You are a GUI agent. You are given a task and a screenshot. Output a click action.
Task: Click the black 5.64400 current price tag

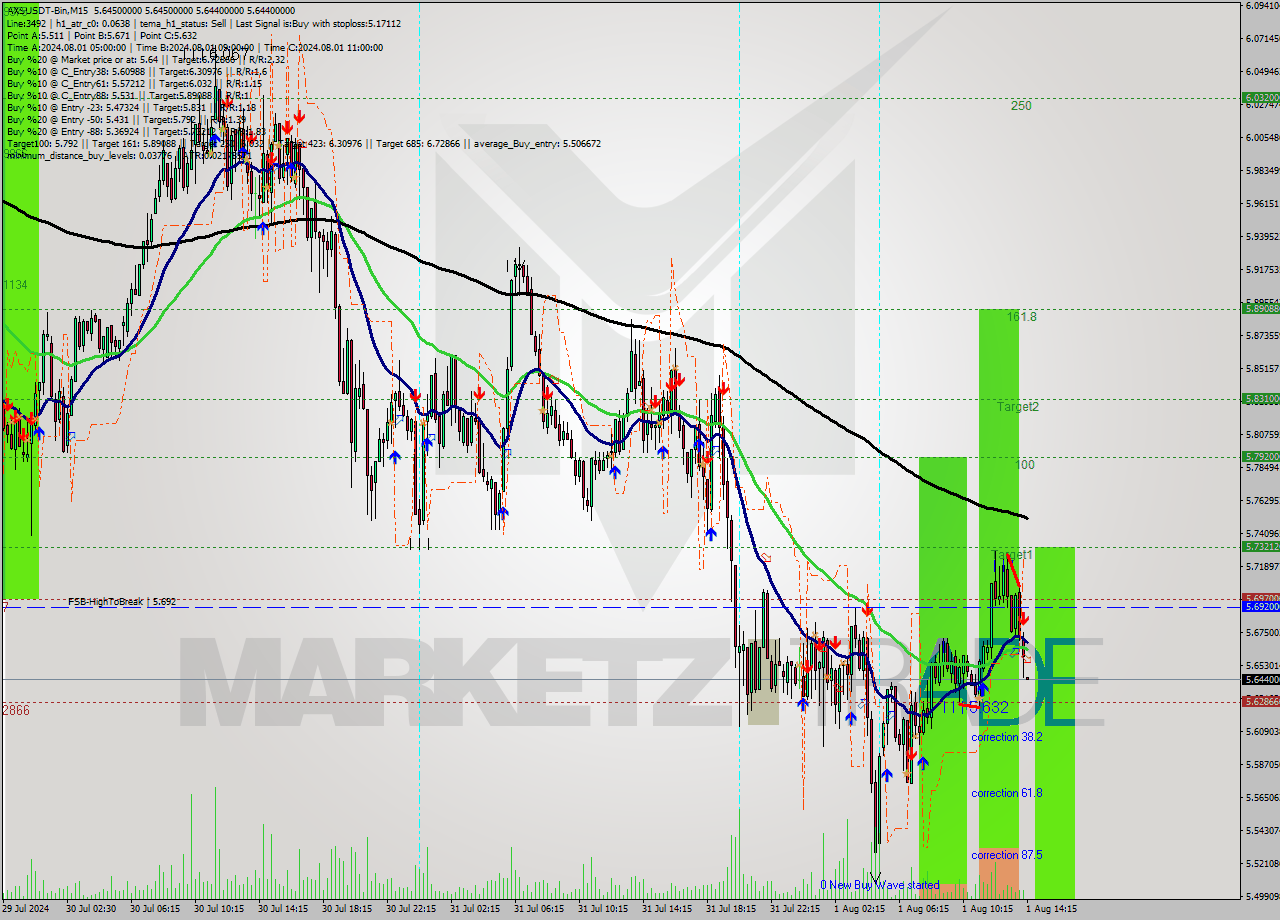click(x=1260, y=679)
